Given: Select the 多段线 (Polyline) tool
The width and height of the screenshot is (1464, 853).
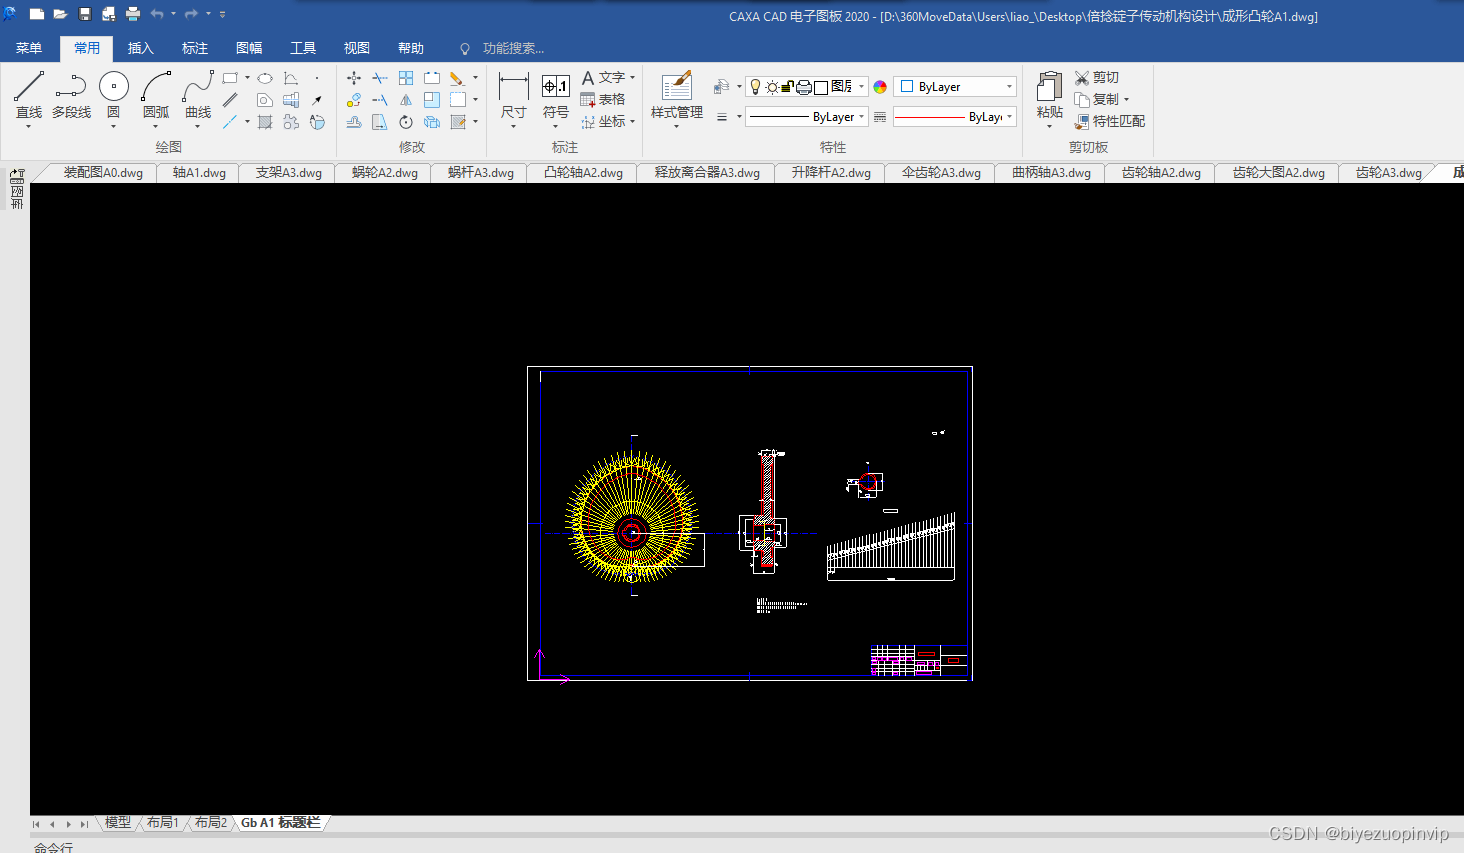Looking at the screenshot, I should (71, 95).
